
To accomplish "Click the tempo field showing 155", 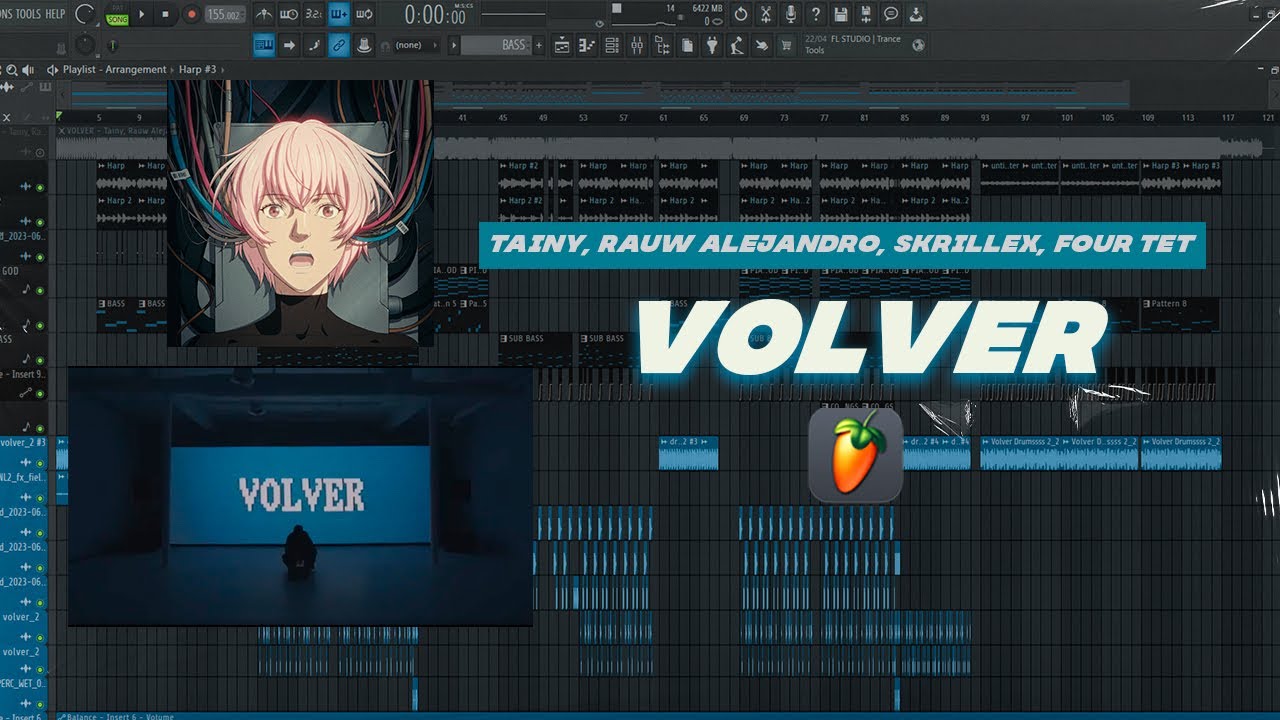I will (225, 14).
